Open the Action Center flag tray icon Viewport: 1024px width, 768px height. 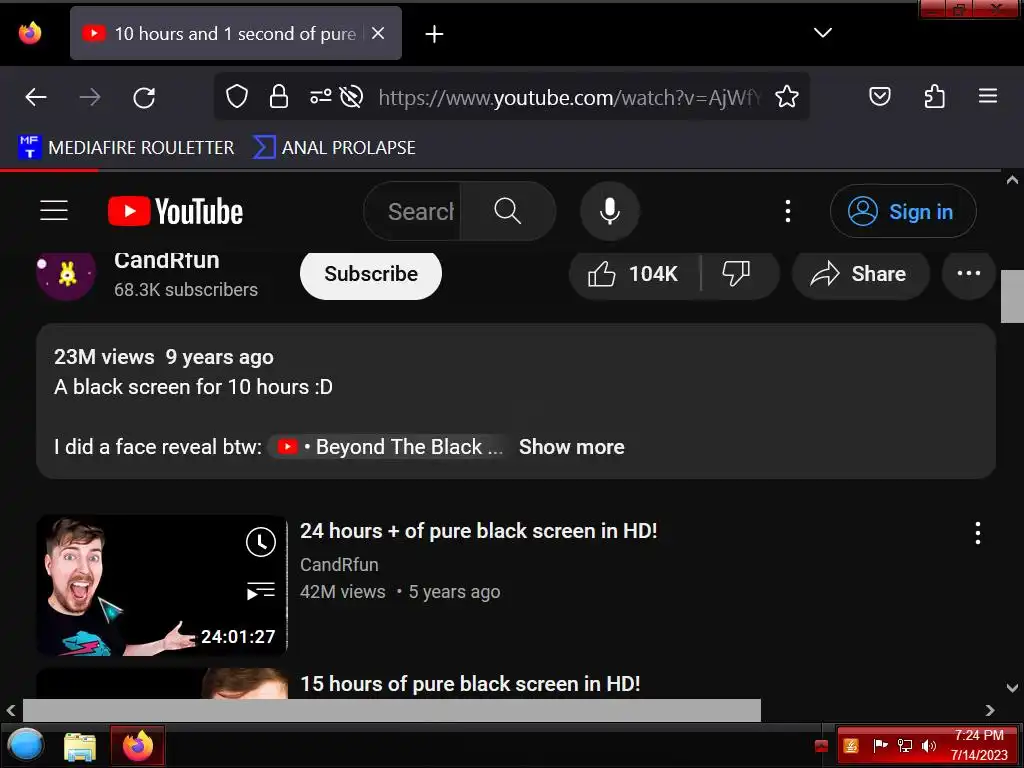[880, 746]
